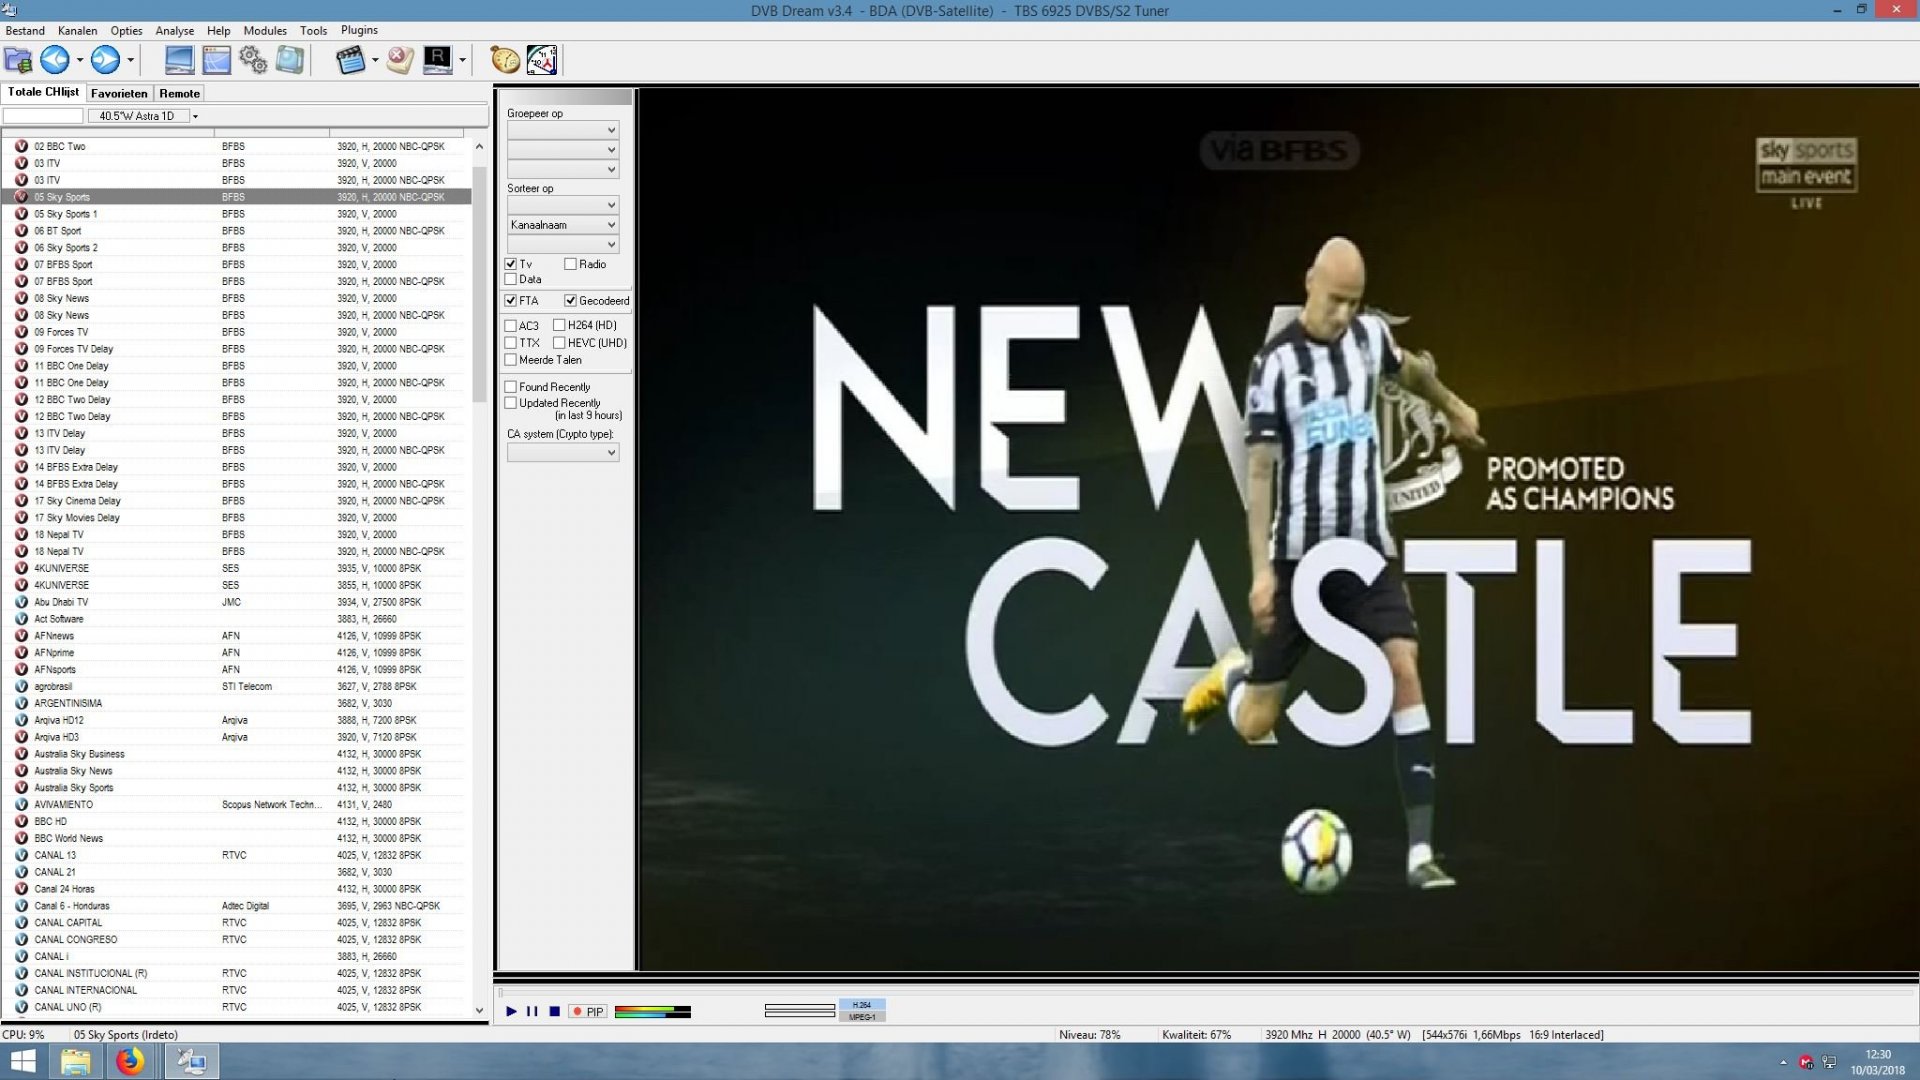This screenshot has width=1920, height=1080.
Task: Click the open folder toolbar icon
Action: pos(18,60)
